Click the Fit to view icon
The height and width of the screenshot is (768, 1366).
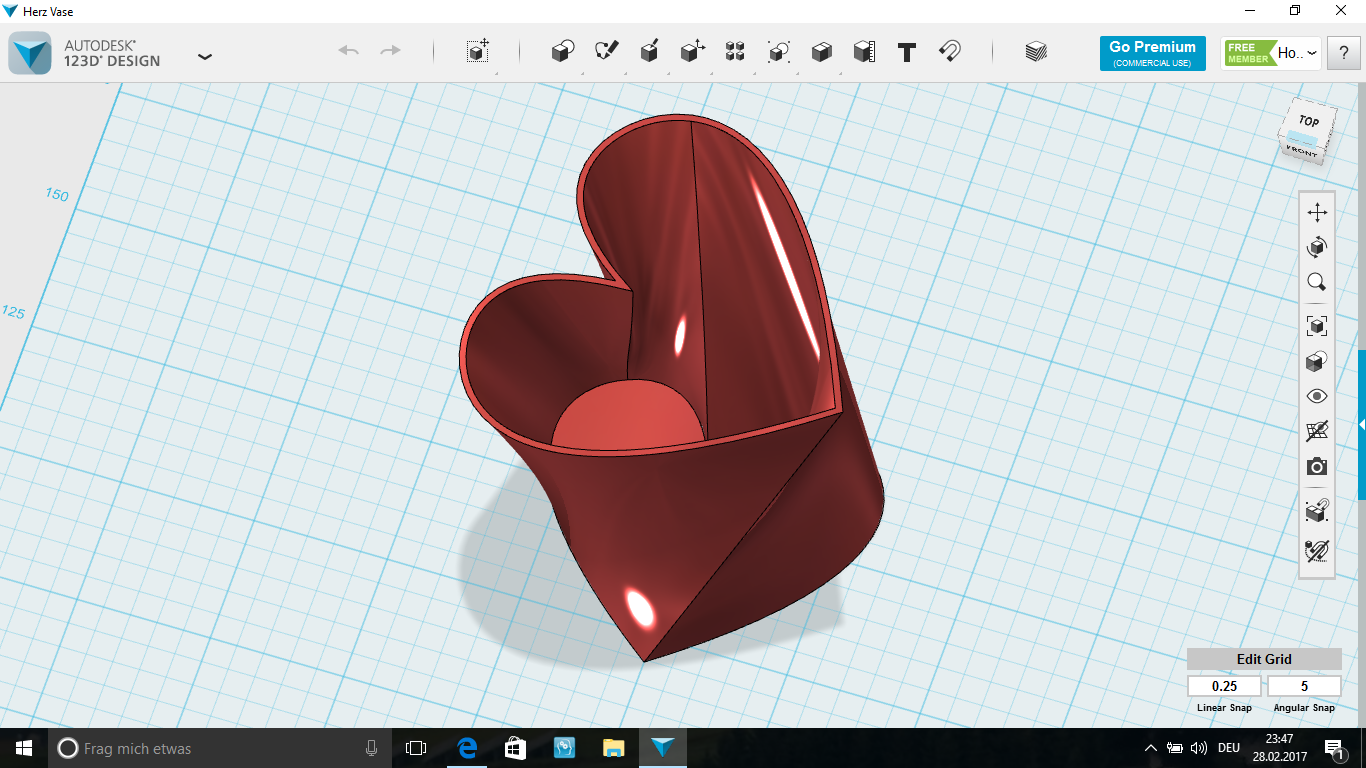coord(1317,325)
